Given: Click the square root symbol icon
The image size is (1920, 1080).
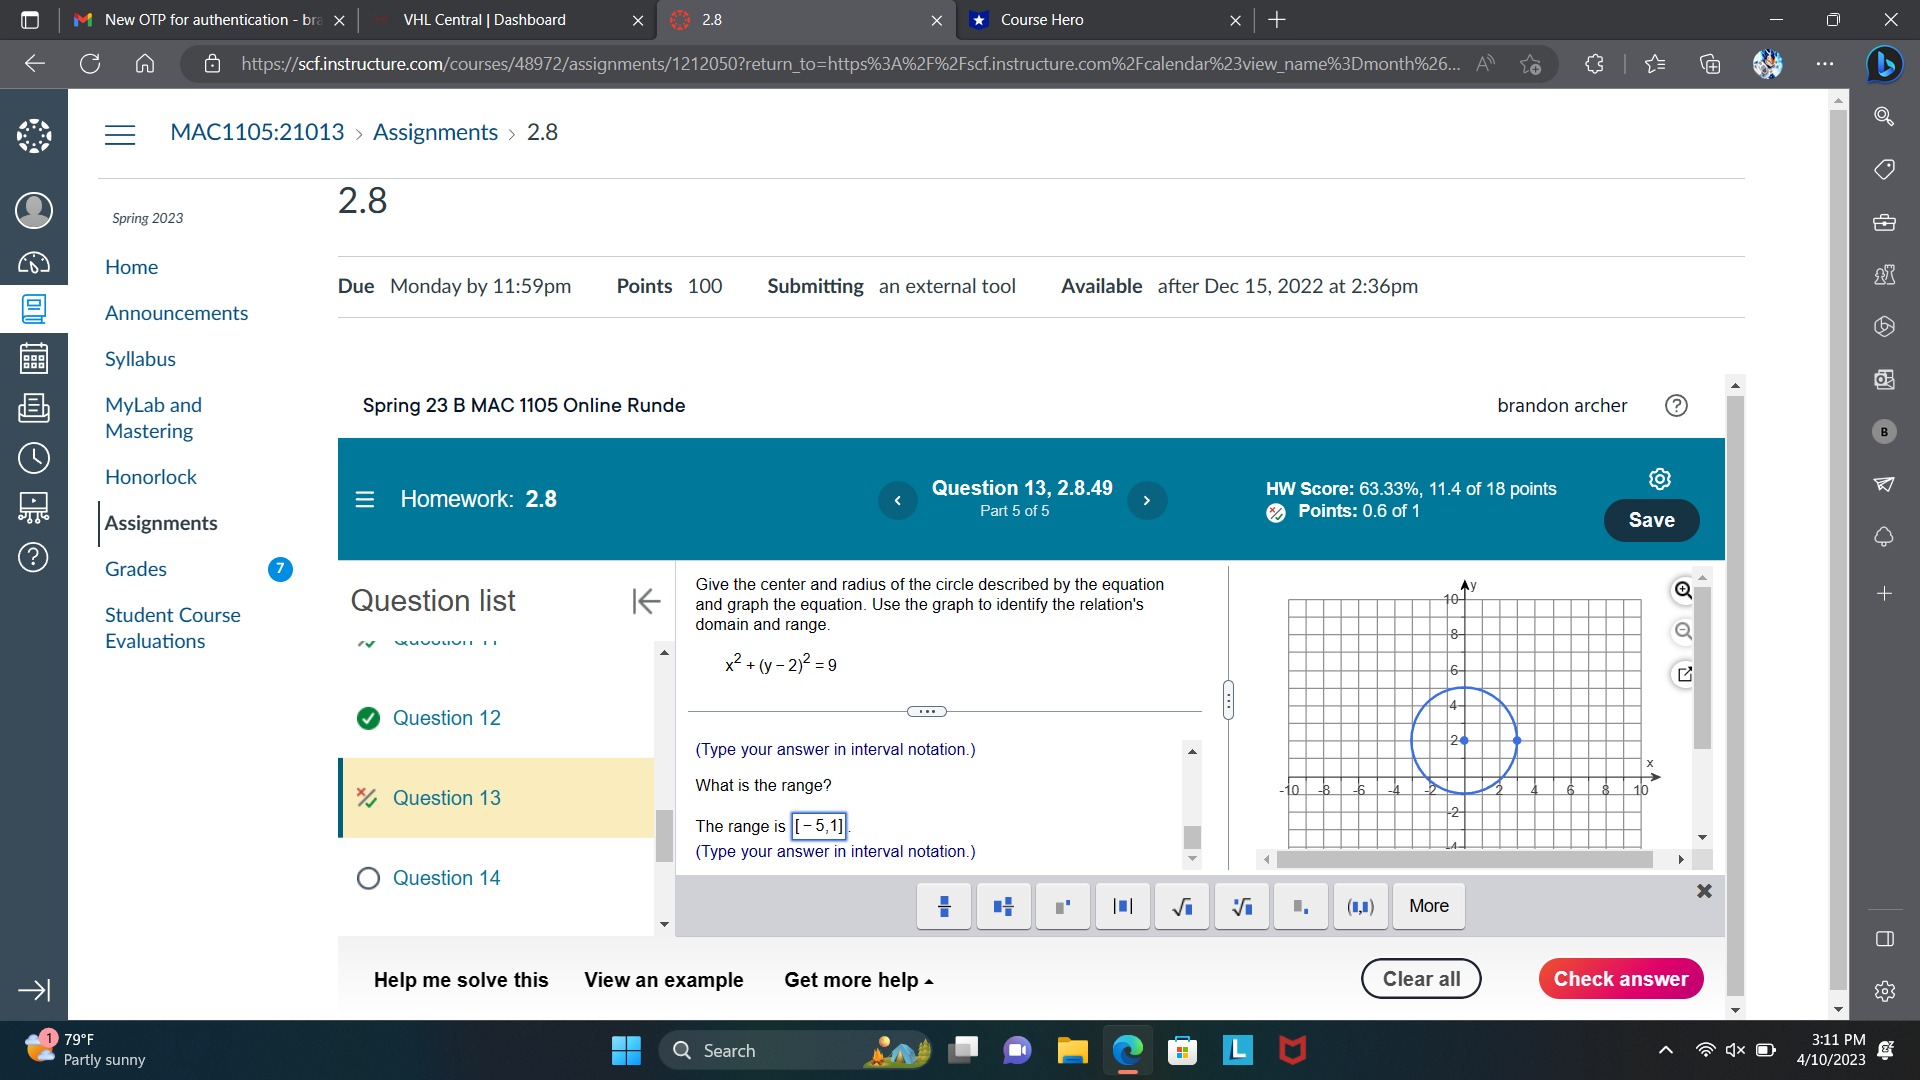Looking at the screenshot, I should pos(1180,906).
